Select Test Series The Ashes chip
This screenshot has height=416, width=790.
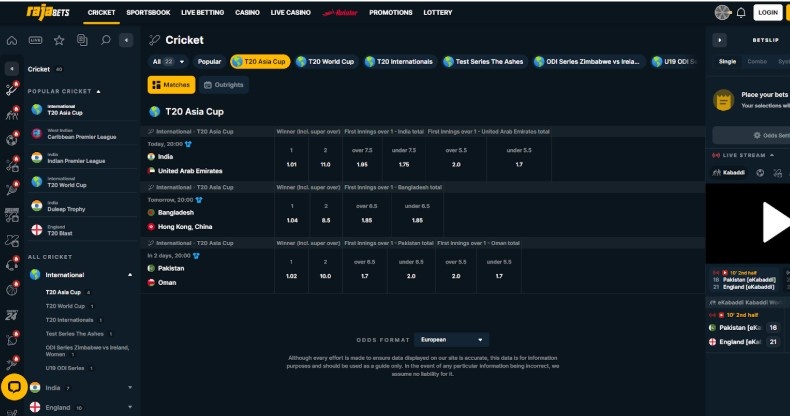tap(484, 61)
